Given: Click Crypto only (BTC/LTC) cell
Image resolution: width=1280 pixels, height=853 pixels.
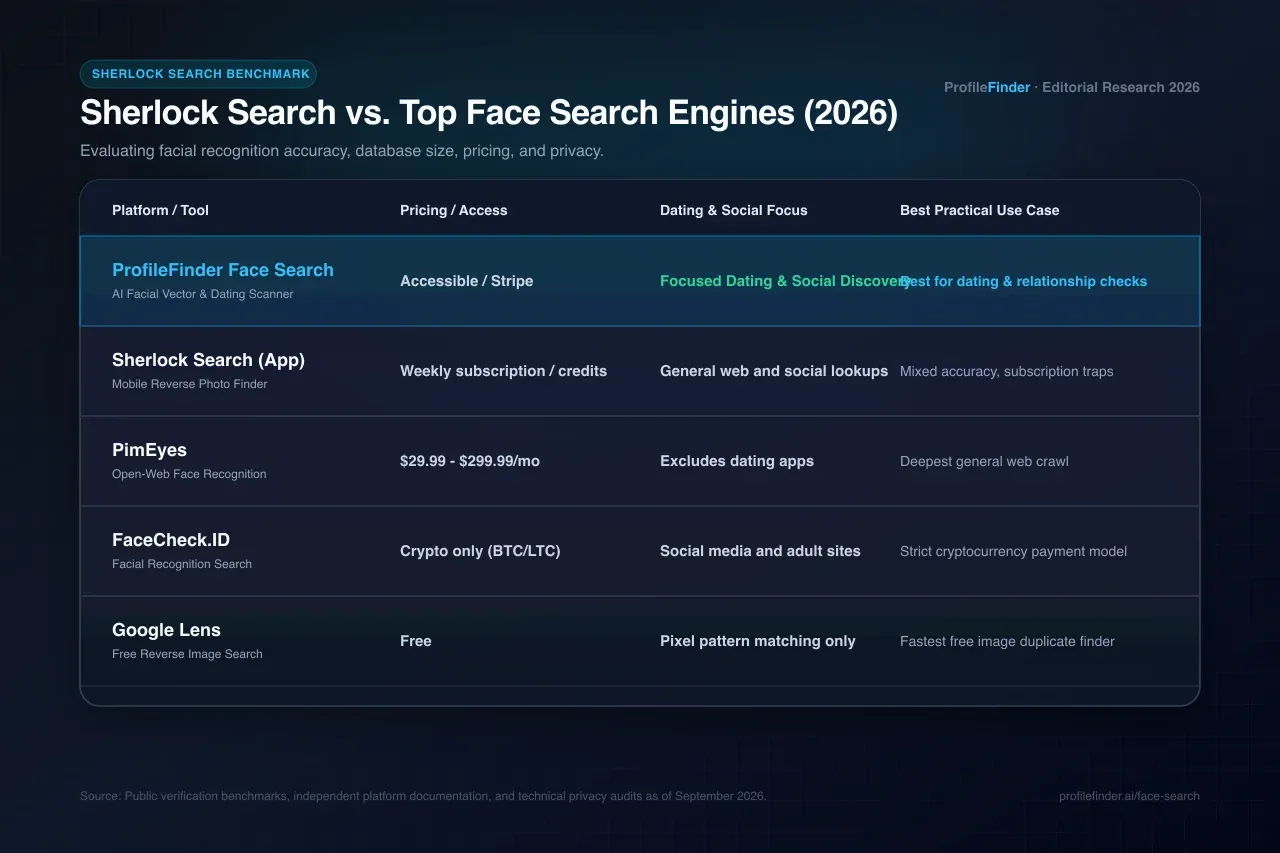Looking at the screenshot, I should [480, 551].
